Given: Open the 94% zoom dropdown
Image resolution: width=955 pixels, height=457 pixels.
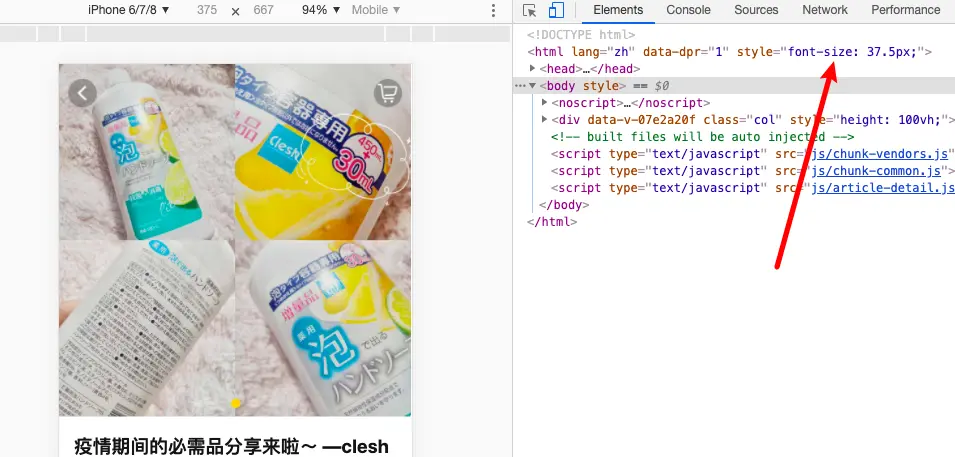Looking at the screenshot, I should click(x=321, y=10).
